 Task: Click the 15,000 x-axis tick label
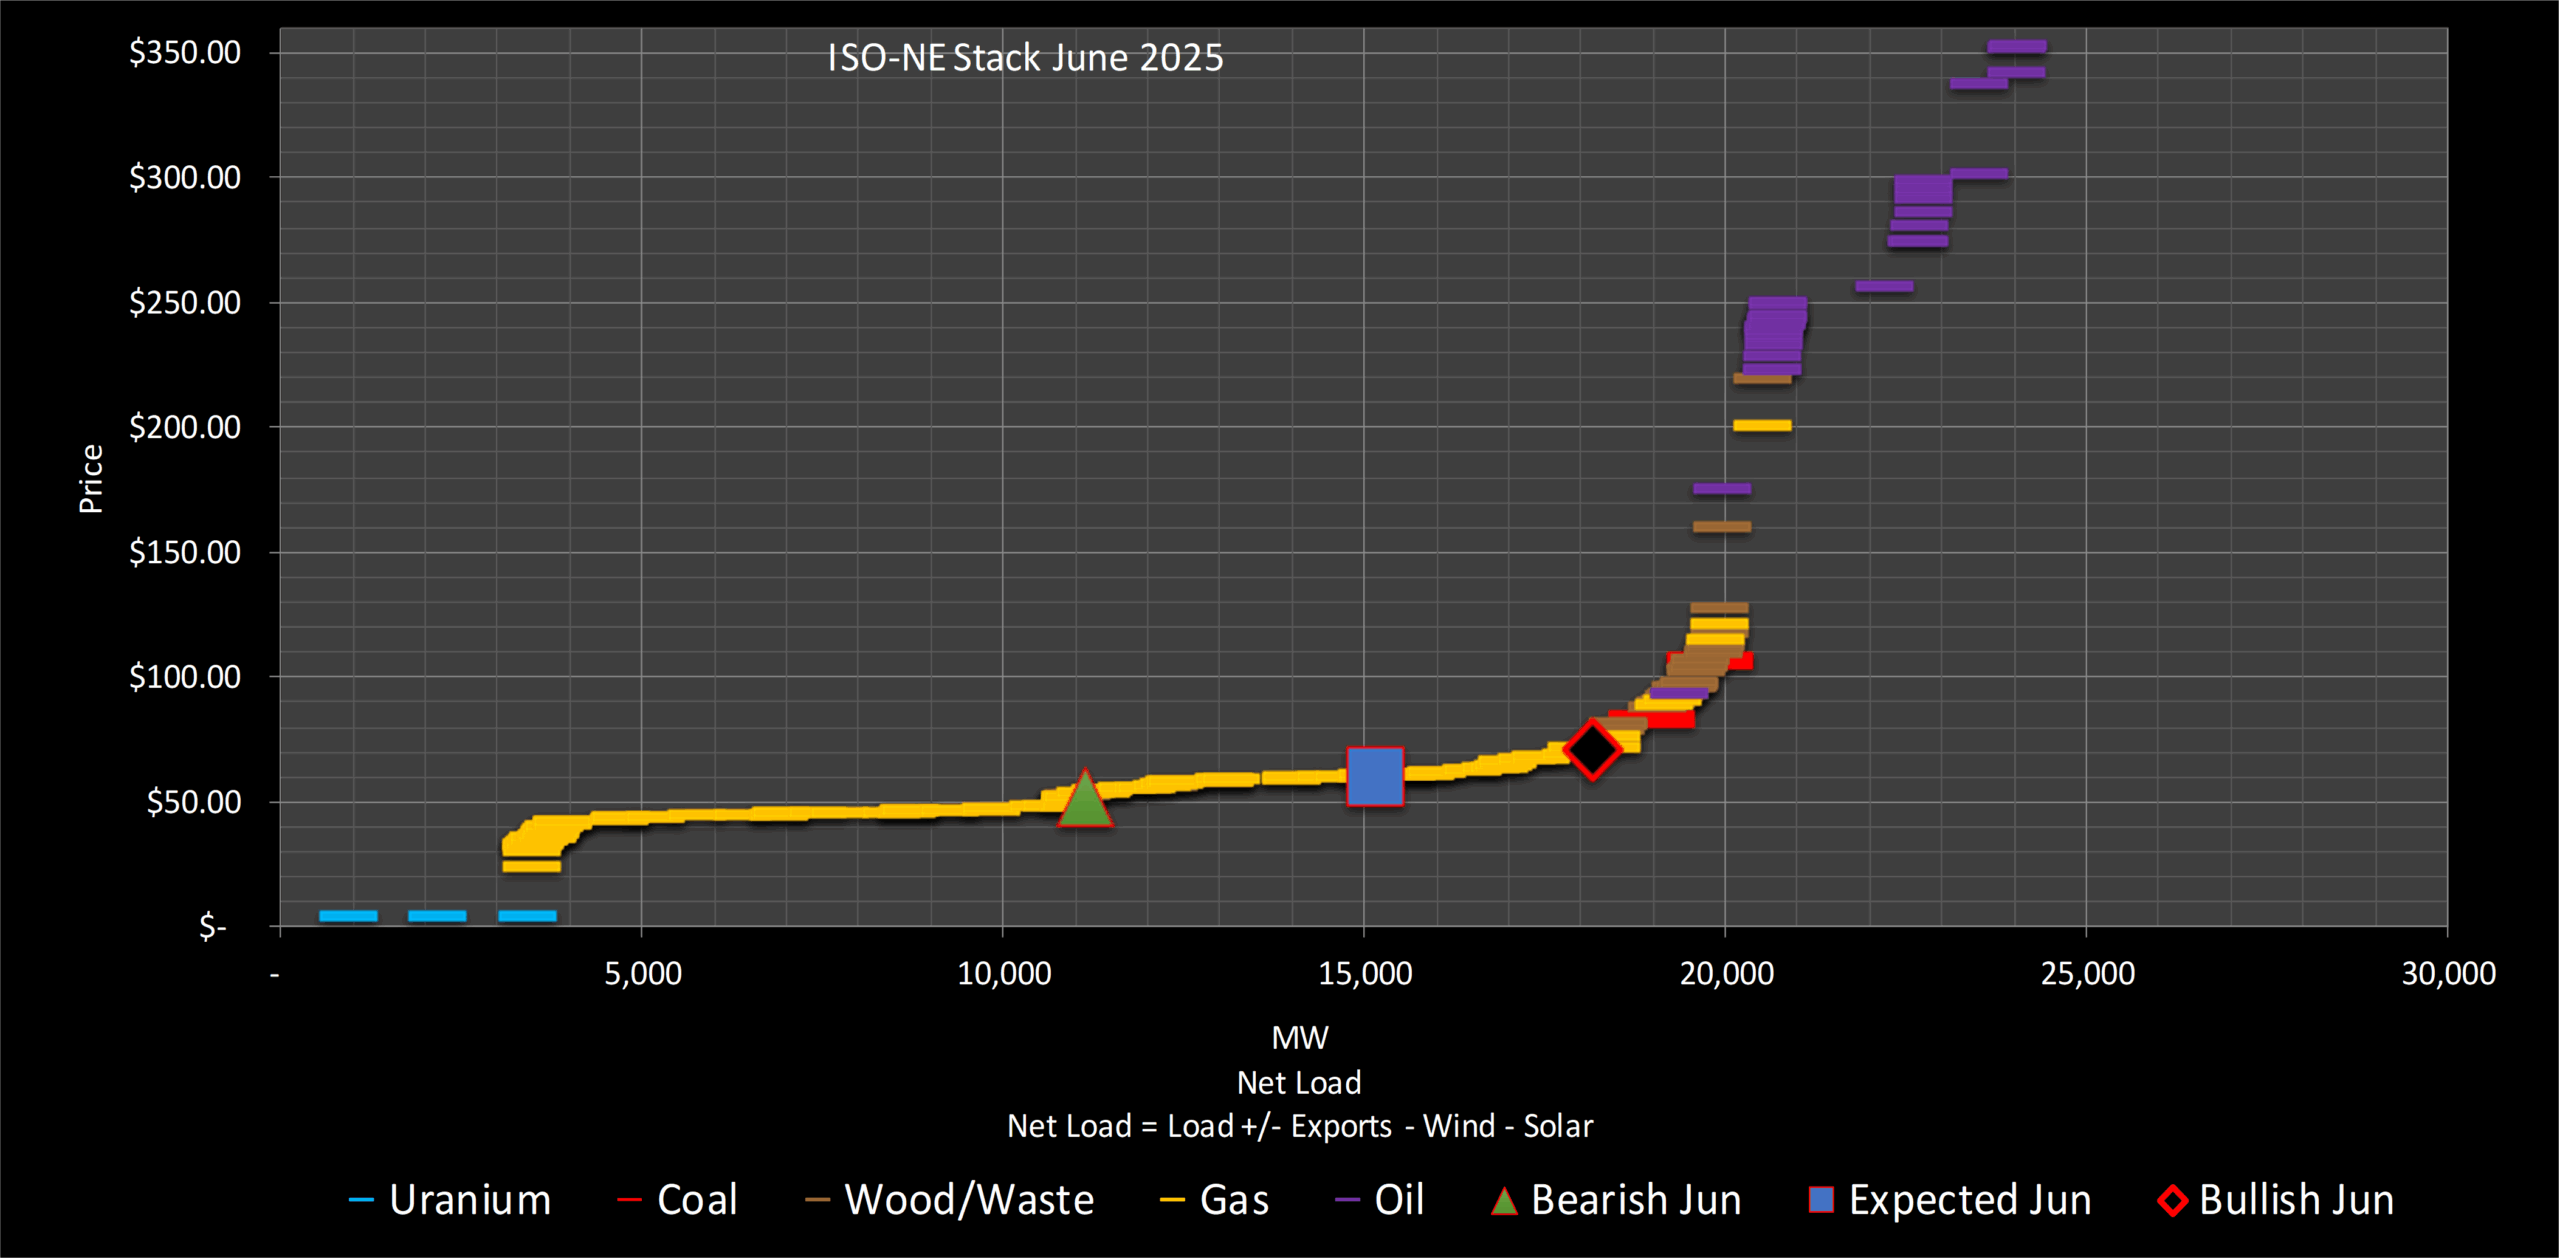tap(1365, 973)
